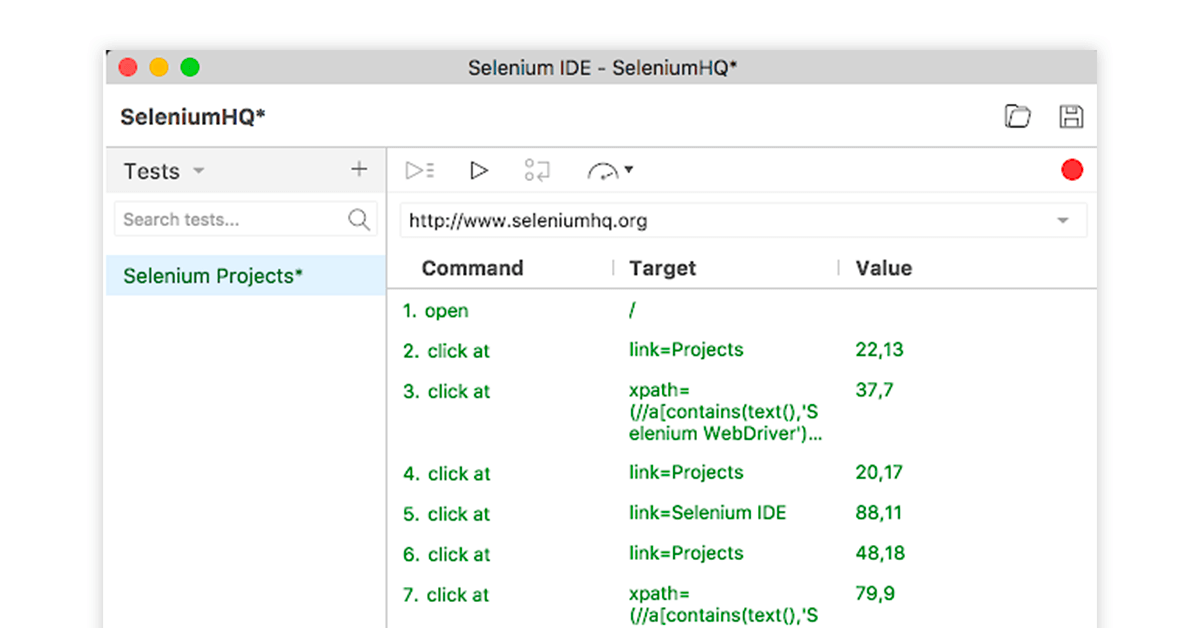Select step 6 click at command
Screen dimensions: 1200x628
pyautogui.click(x=446, y=554)
